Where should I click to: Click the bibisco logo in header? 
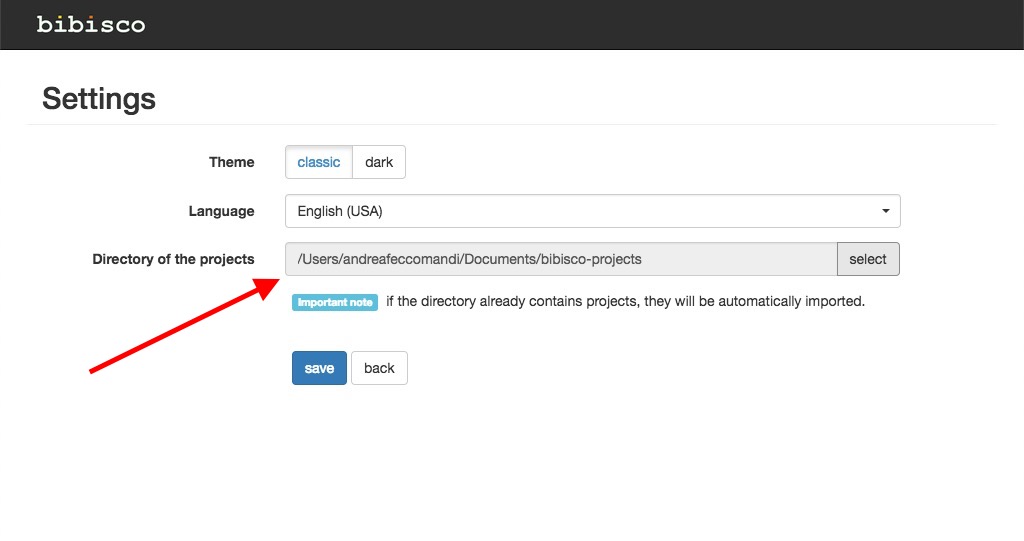(x=91, y=24)
